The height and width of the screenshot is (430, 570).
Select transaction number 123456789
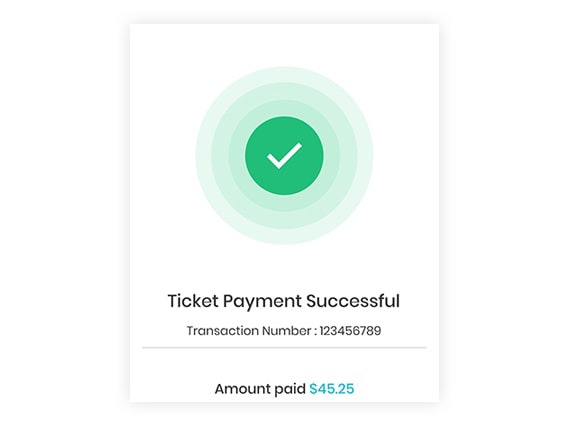pos(350,331)
